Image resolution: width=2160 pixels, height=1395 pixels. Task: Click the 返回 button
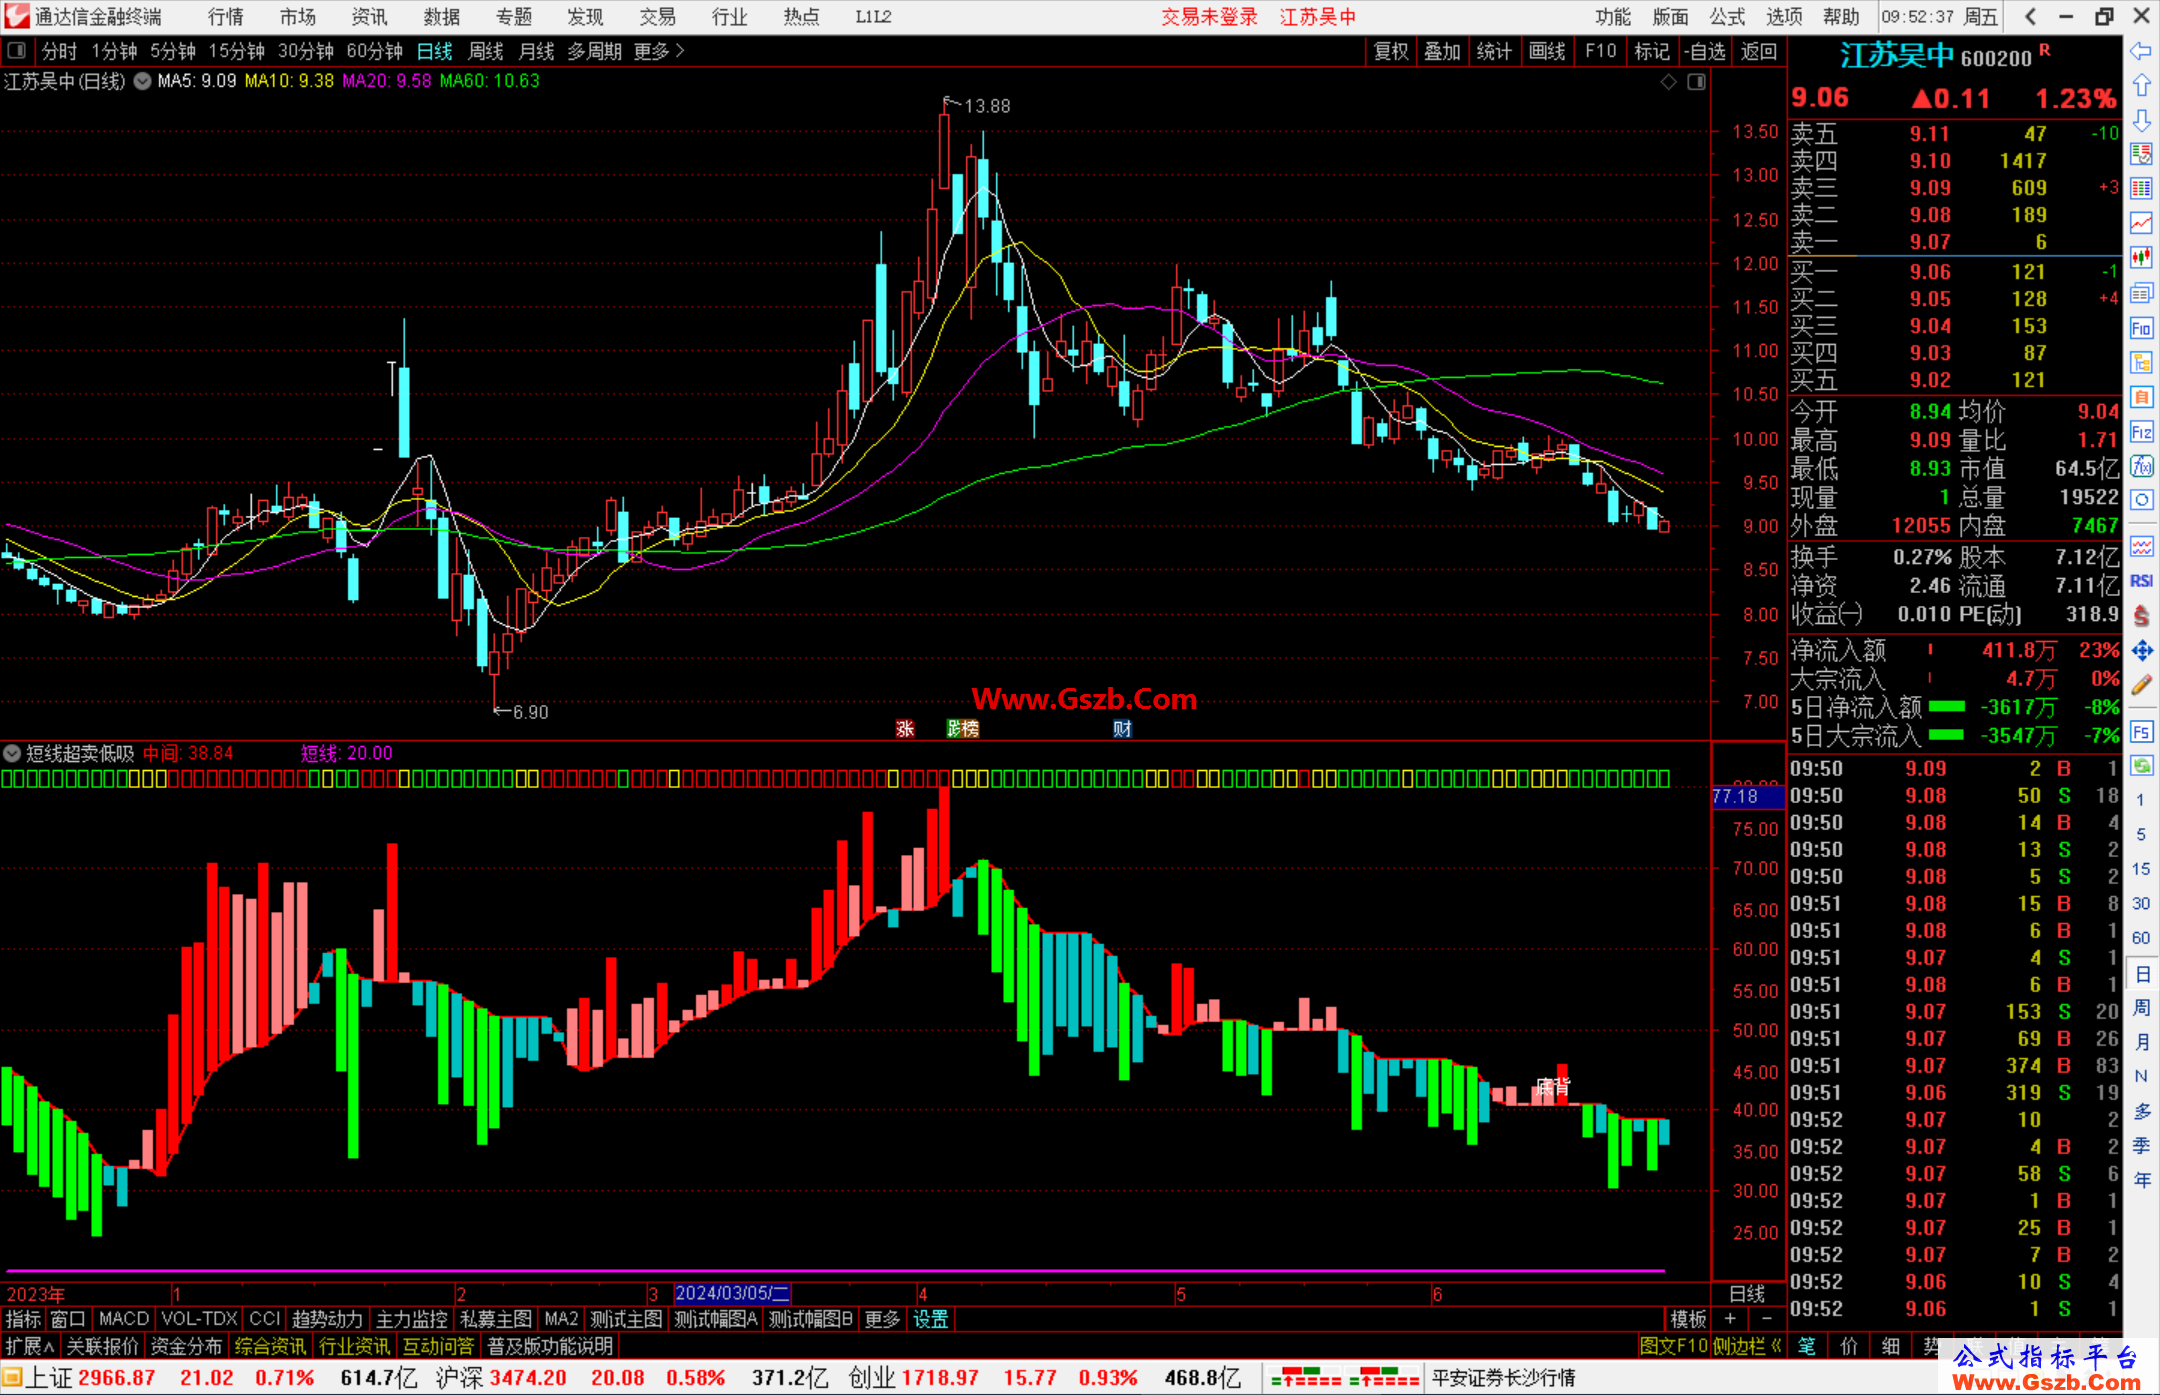[1758, 51]
